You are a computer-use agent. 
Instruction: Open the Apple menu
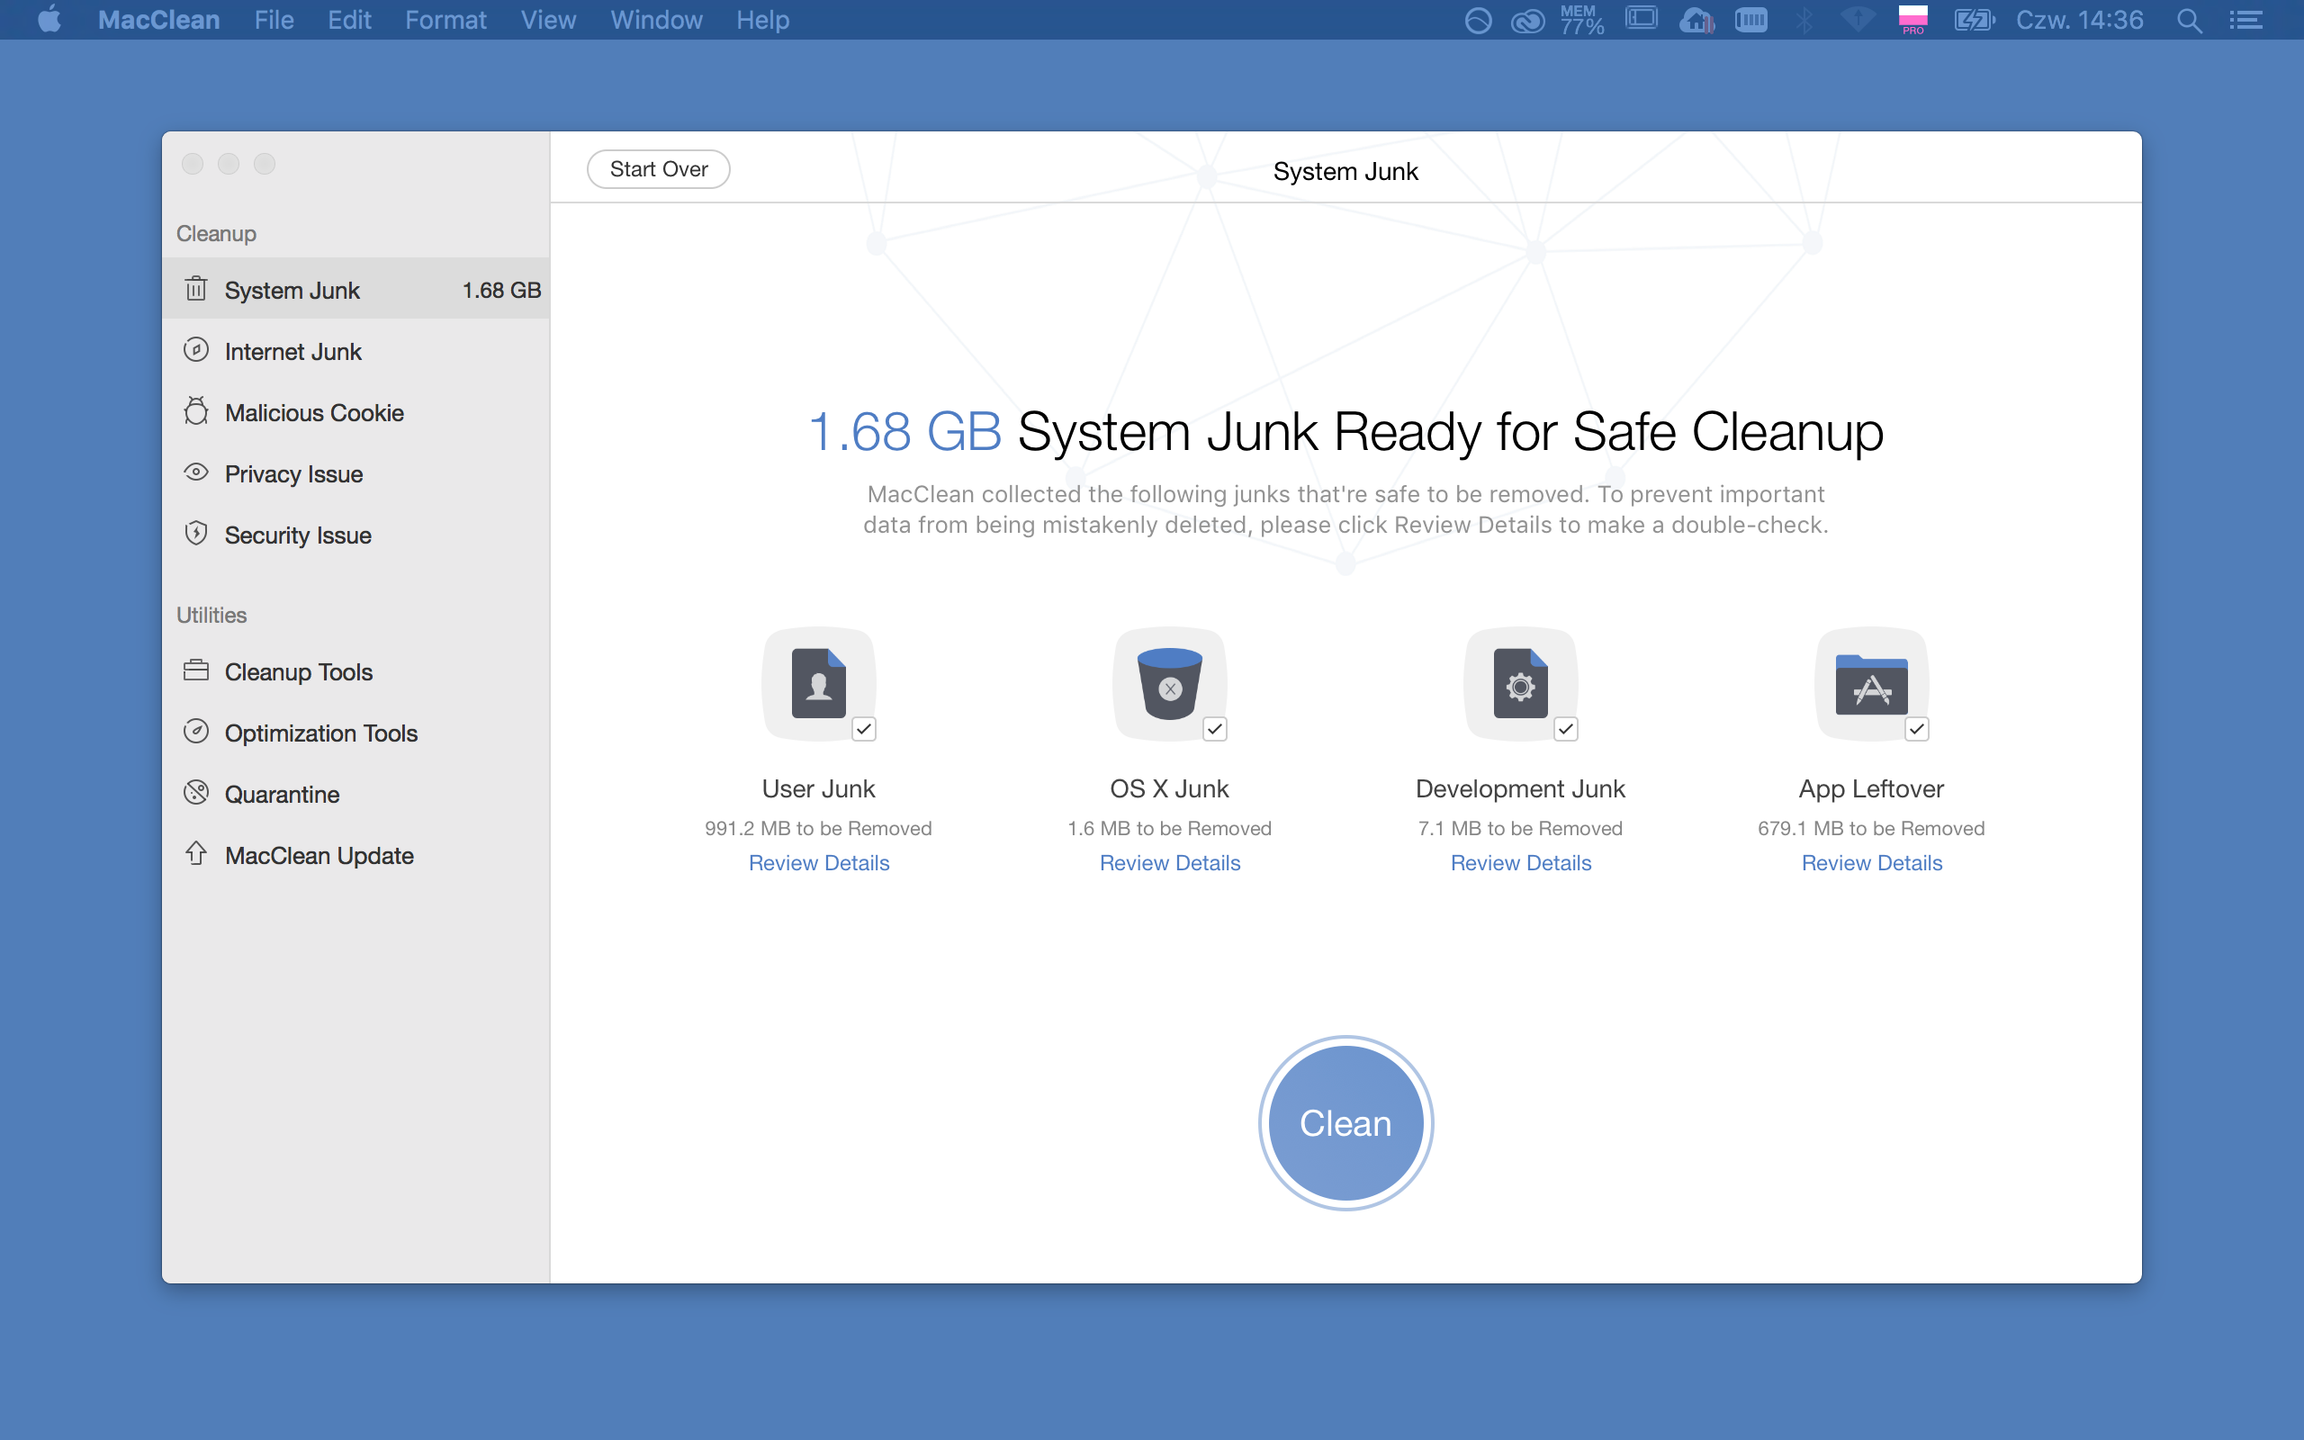[x=48, y=20]
